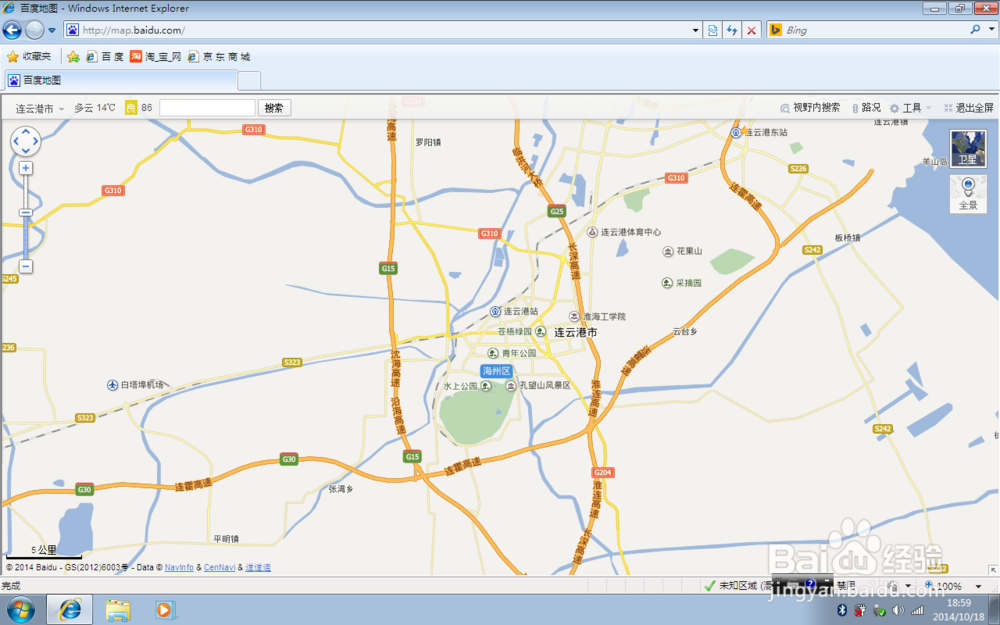This screenshot has width=1000, height=625.
Task: Click the 花果山 scenic spot marker
Action: [x=668, y=251]
